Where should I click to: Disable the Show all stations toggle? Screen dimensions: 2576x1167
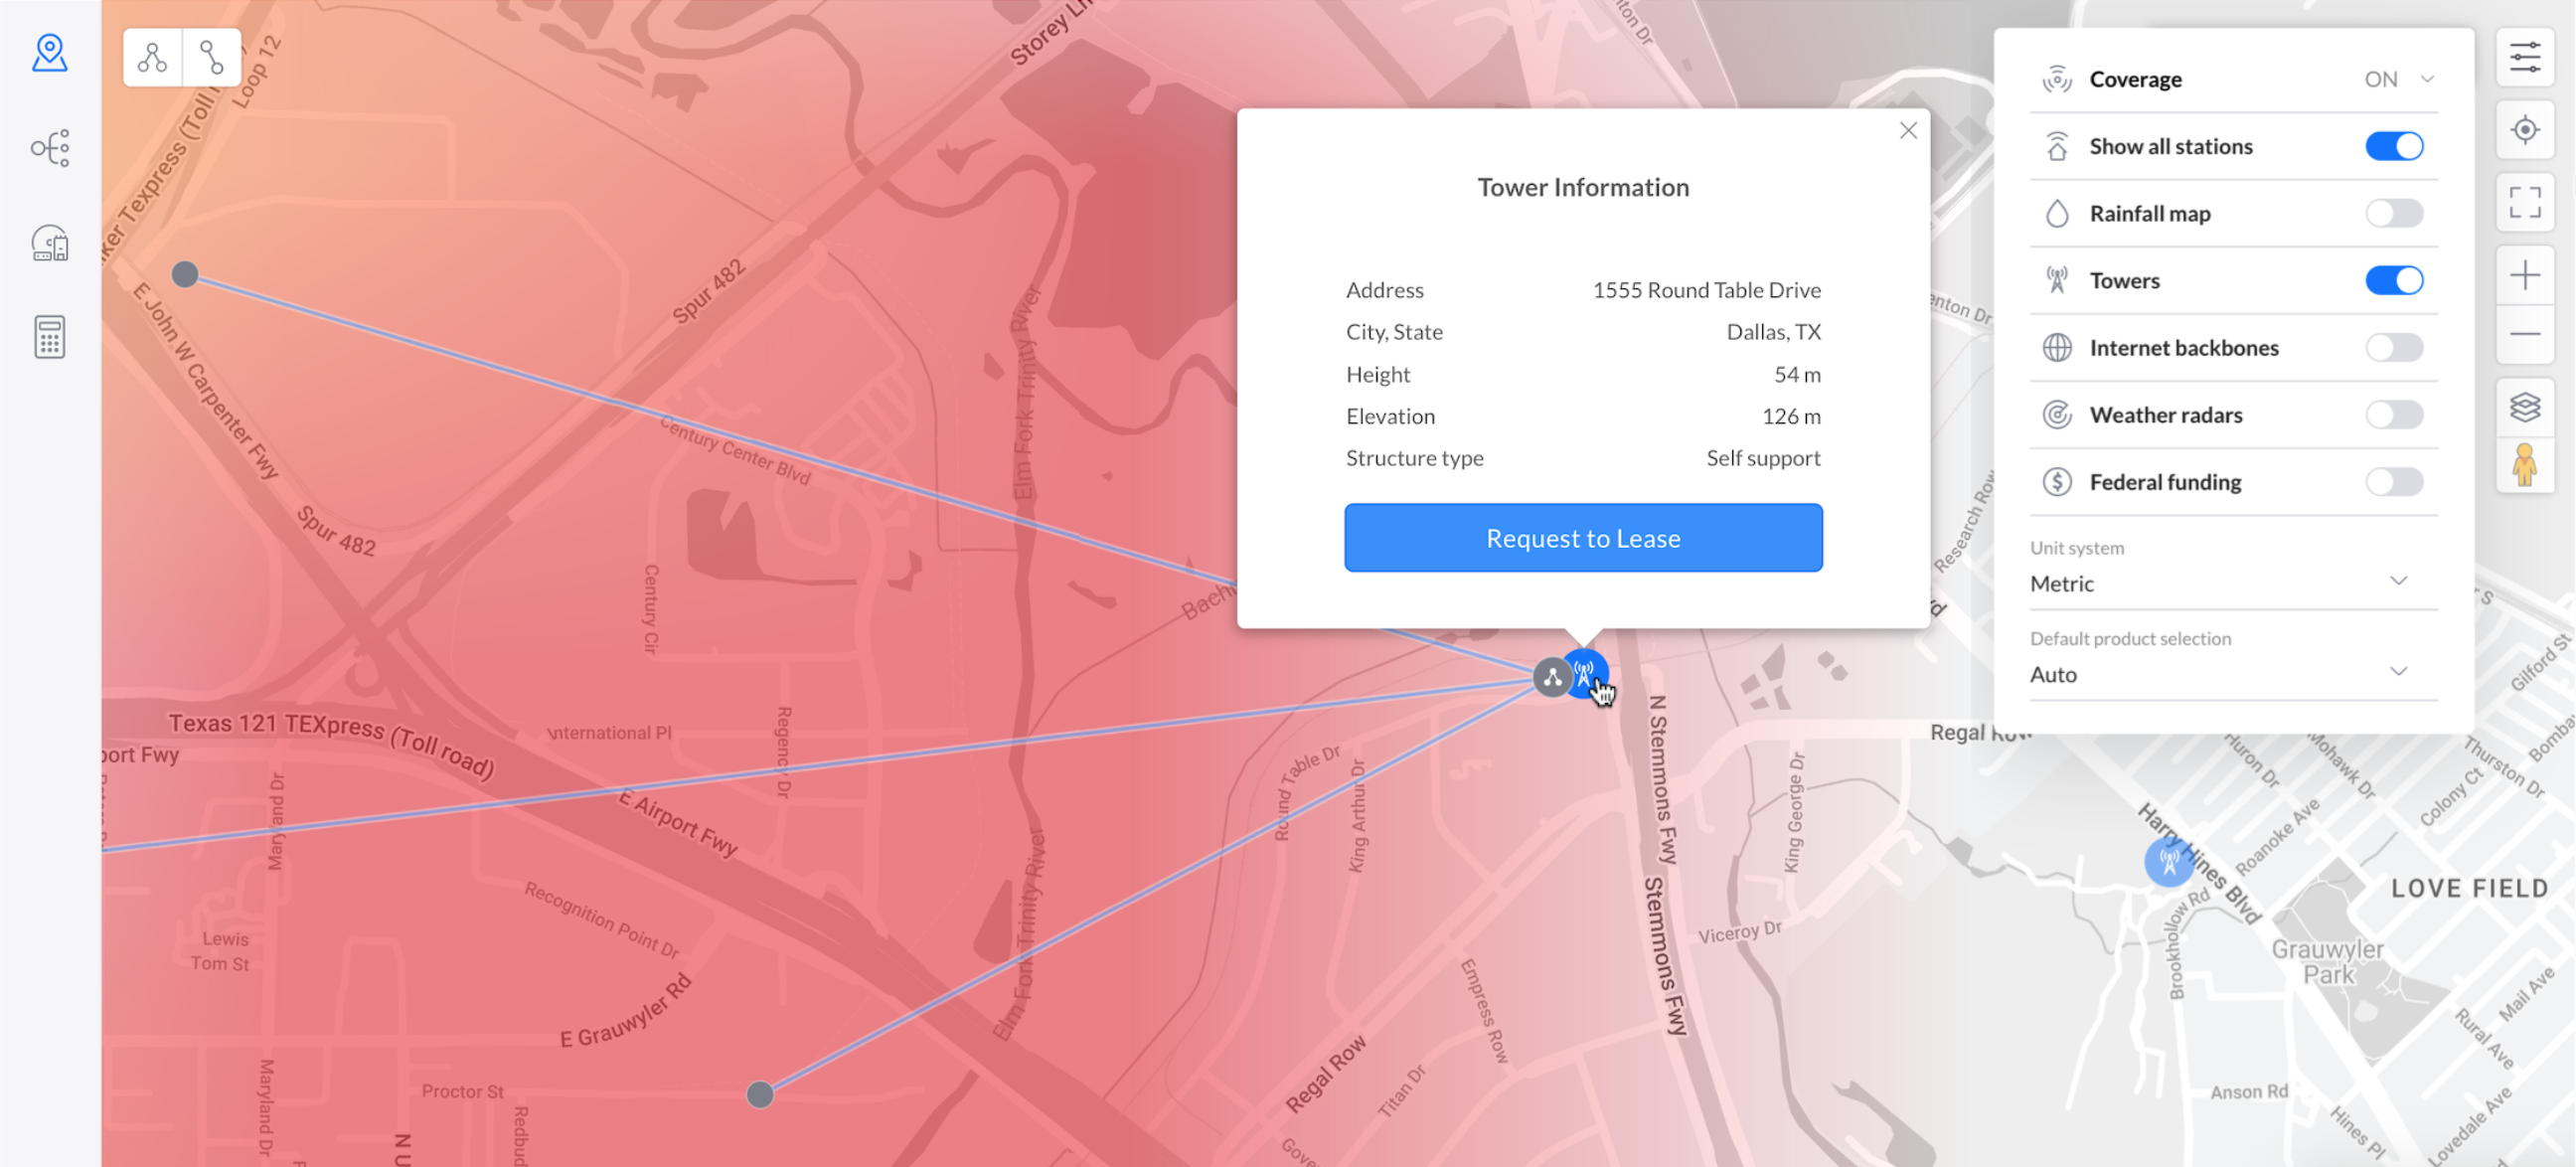2393,146
